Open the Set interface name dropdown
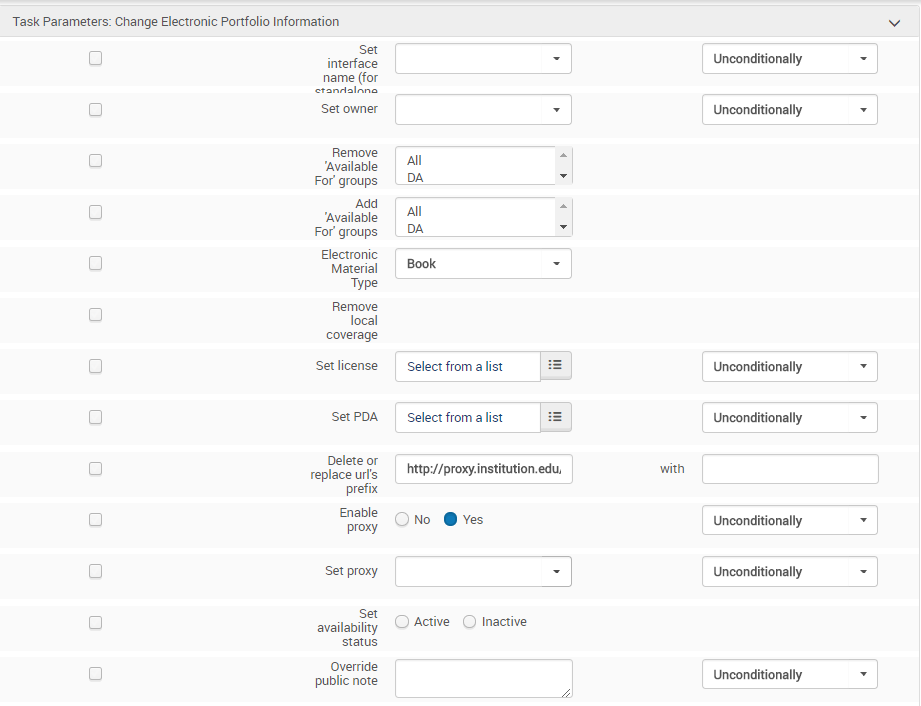 [483, 59]
